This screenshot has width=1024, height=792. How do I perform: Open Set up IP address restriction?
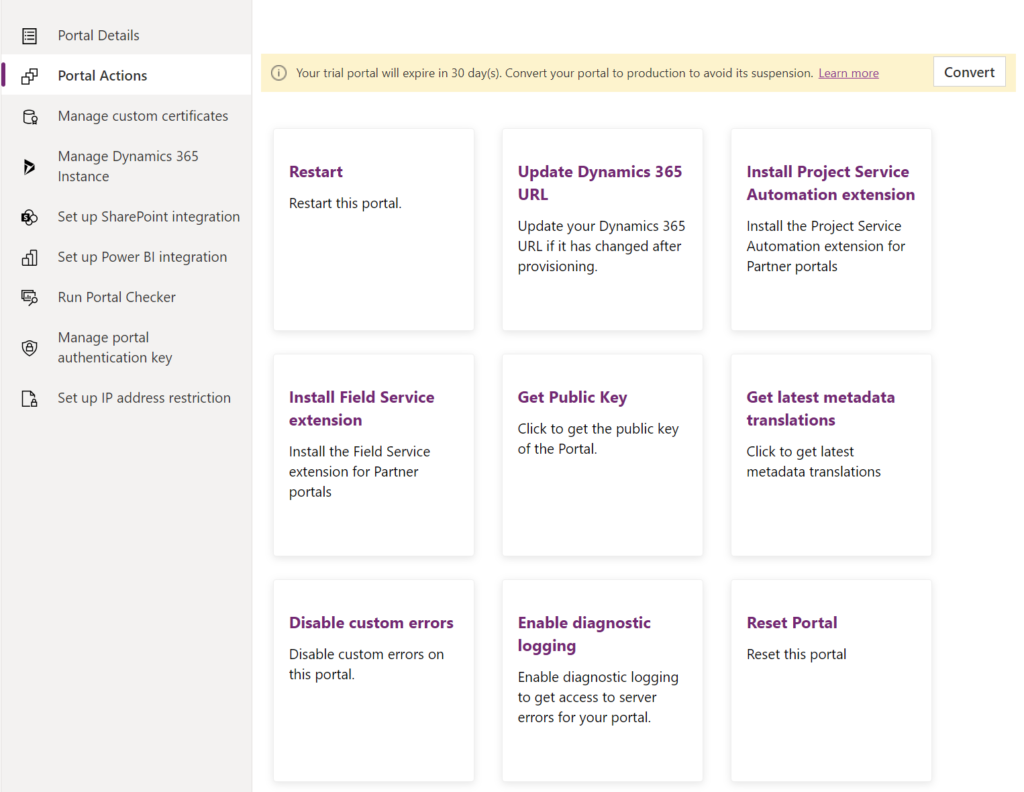pos(126,398)
